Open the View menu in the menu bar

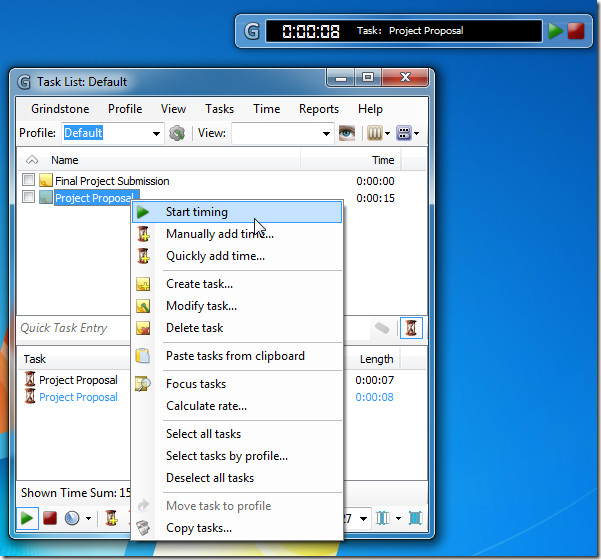click(x=173, y=109)
